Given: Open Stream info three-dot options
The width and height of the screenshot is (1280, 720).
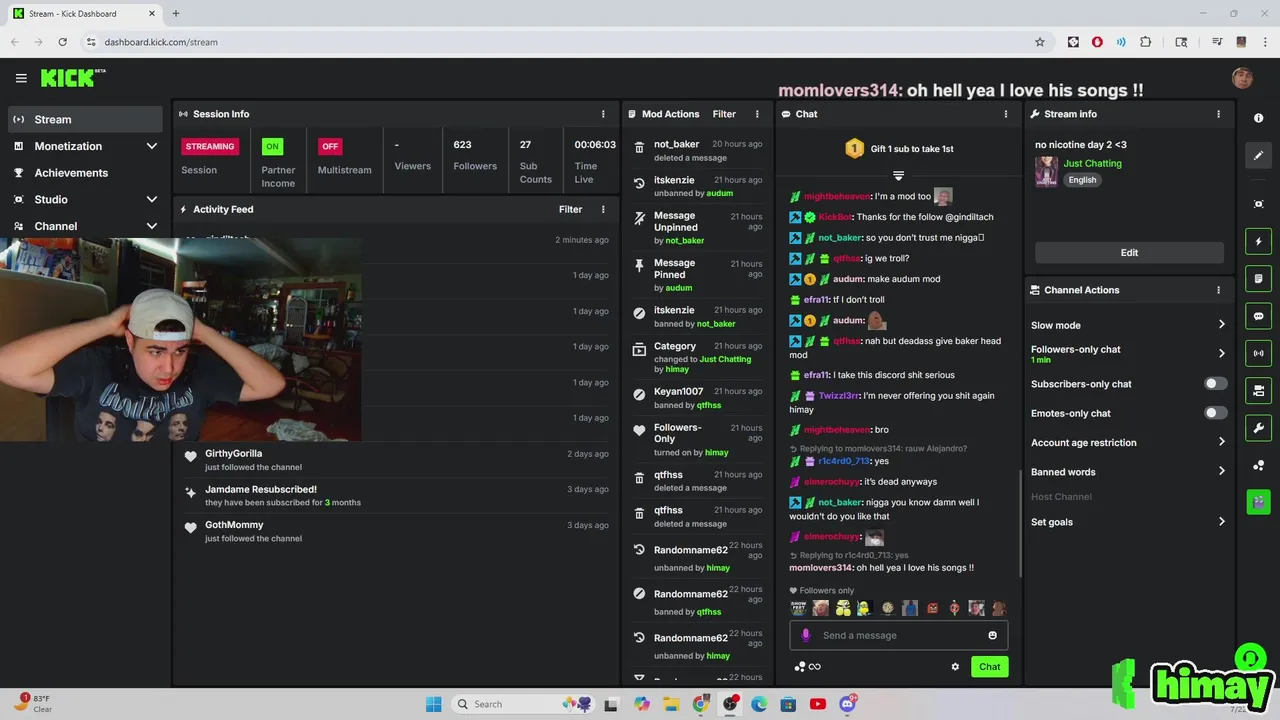Looking at the screenshot, I should click(x=1218, y=114).
